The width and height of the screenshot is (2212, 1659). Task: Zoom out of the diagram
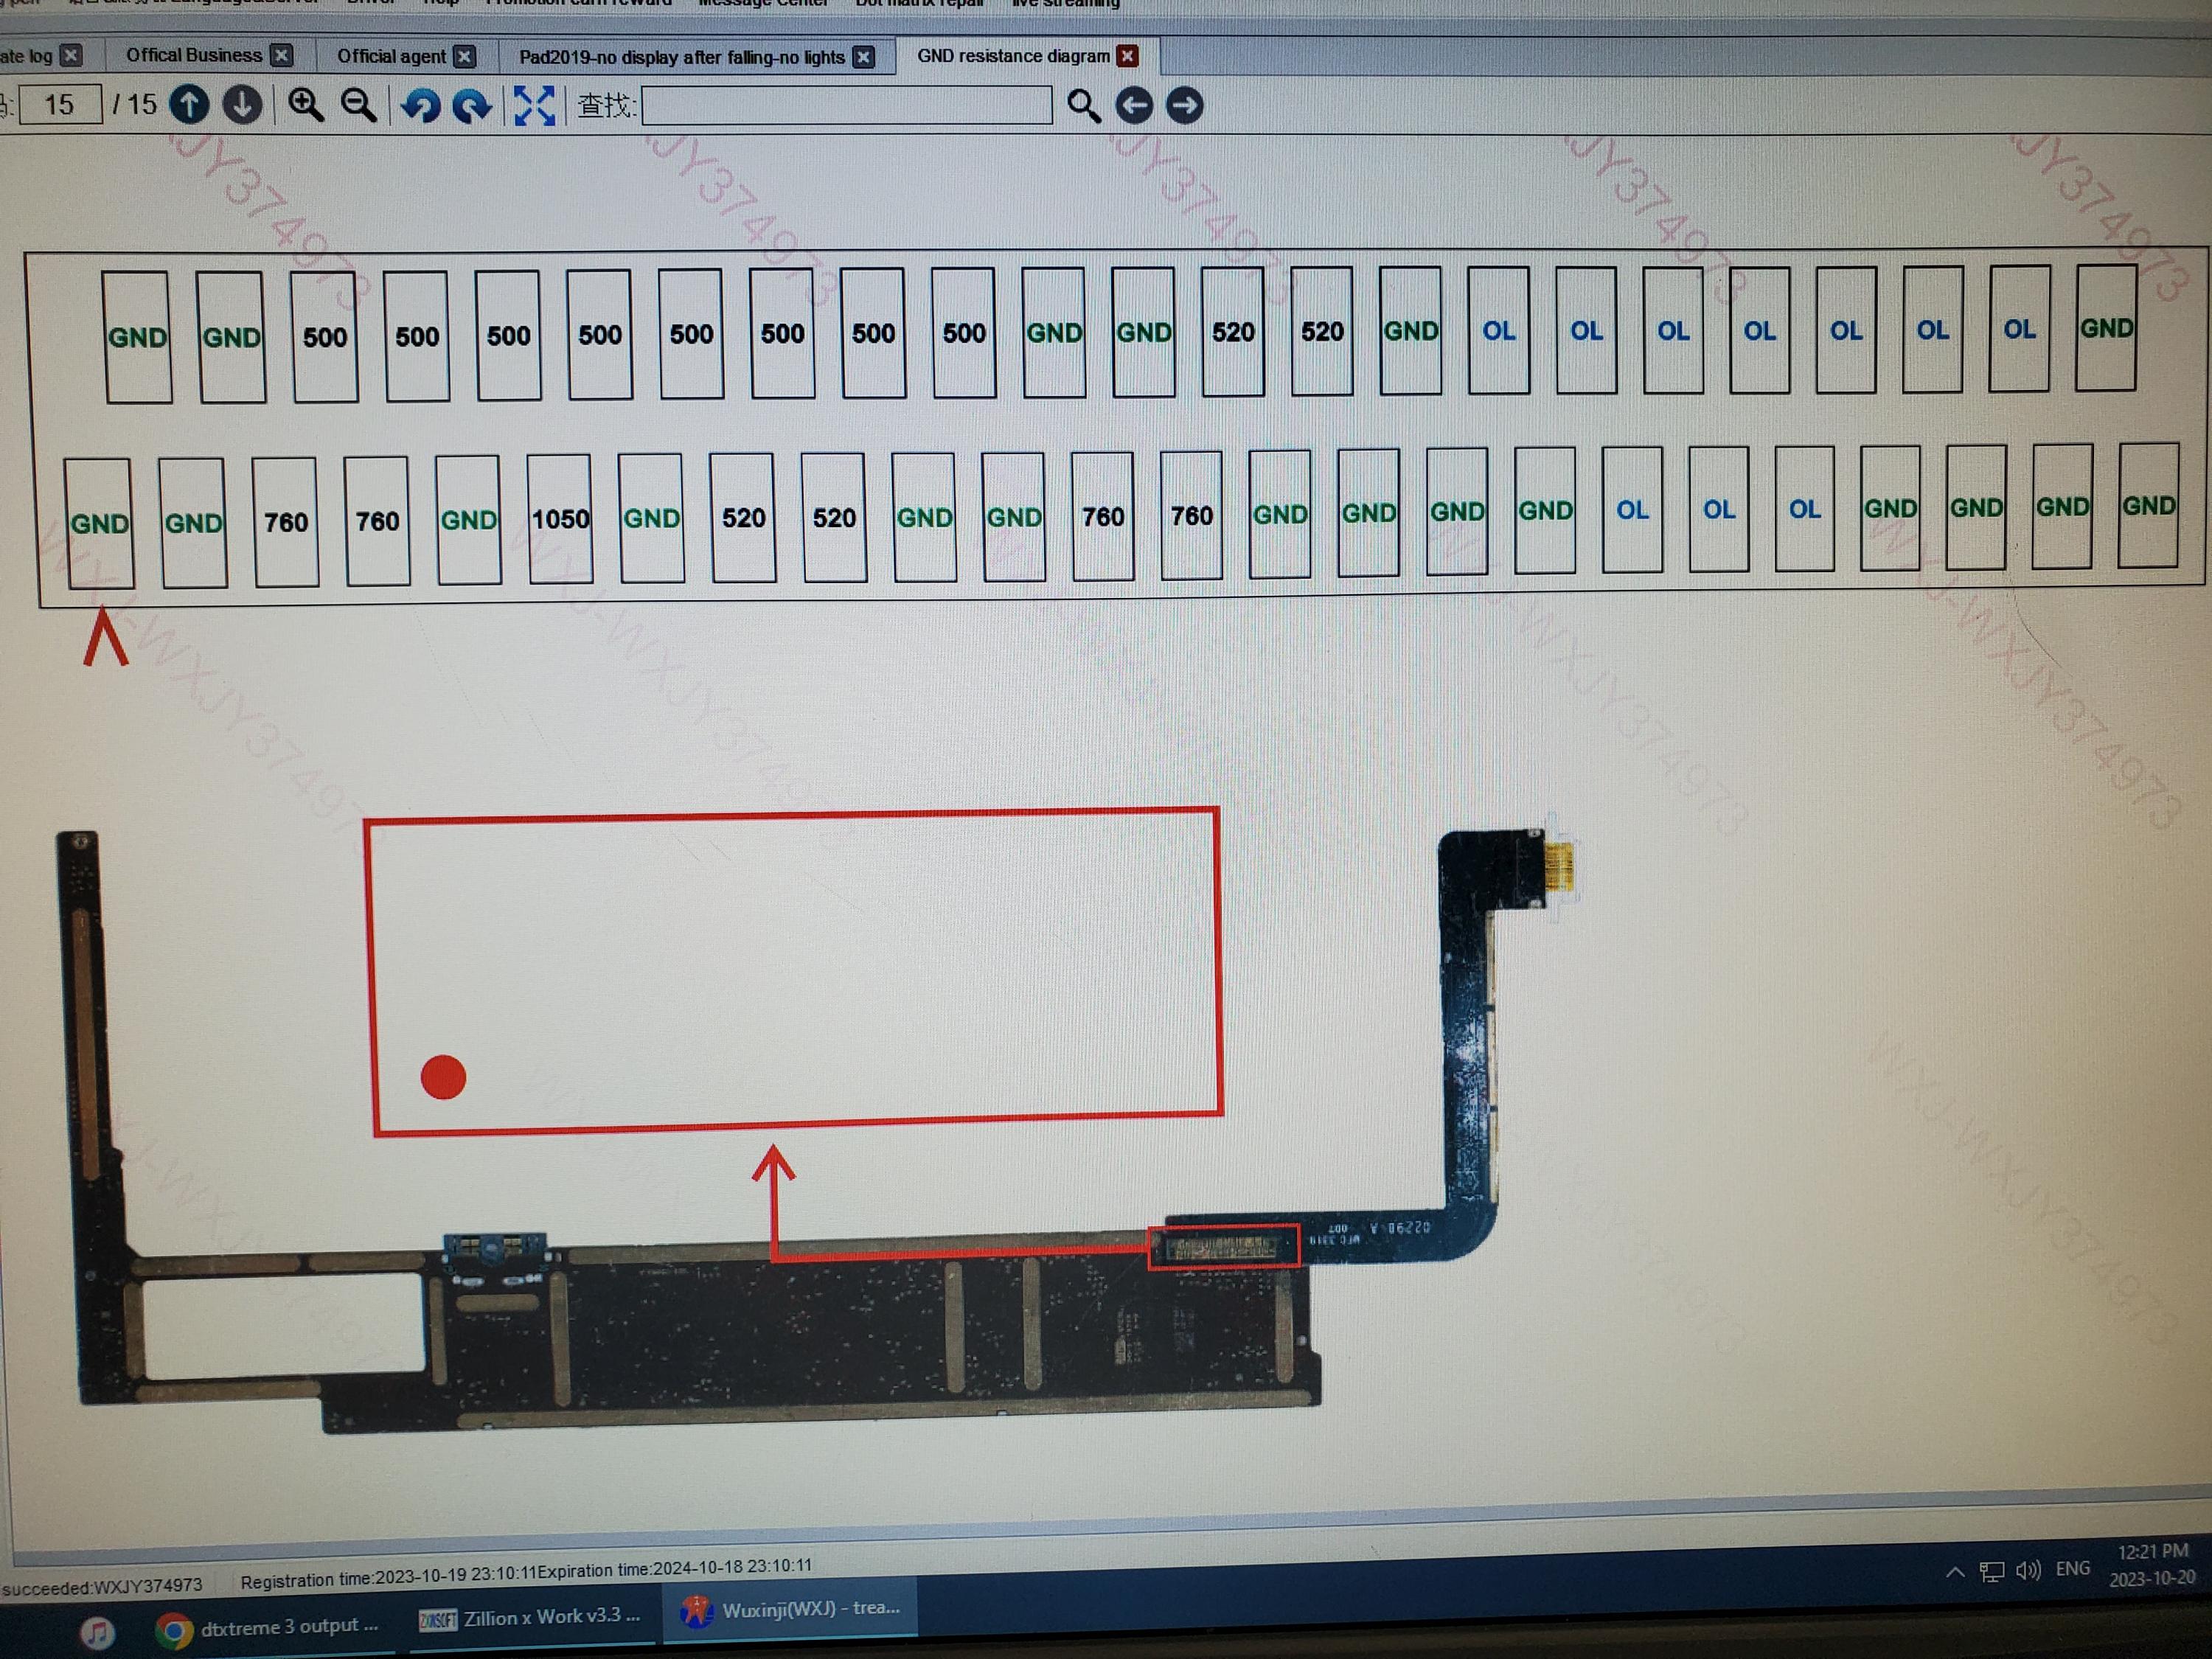pyautogui.click(x=358, y=104)
